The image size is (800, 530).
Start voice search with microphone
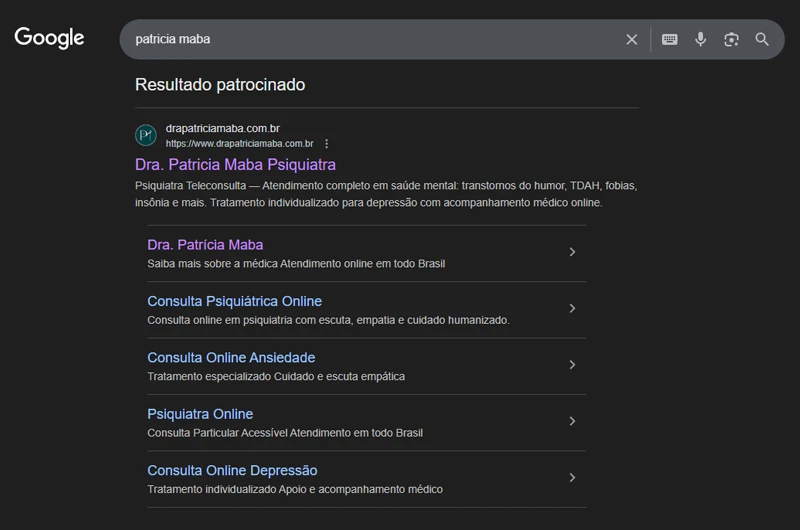click(700, 39)
